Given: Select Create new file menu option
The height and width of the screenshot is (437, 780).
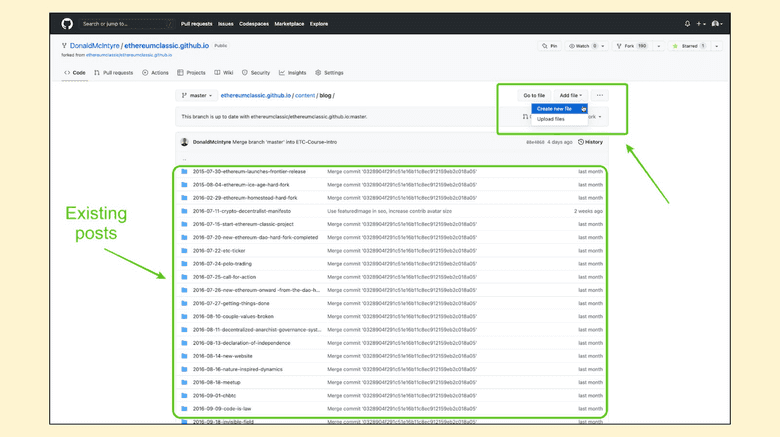Looking at the screenshot, I should point(555,108).
